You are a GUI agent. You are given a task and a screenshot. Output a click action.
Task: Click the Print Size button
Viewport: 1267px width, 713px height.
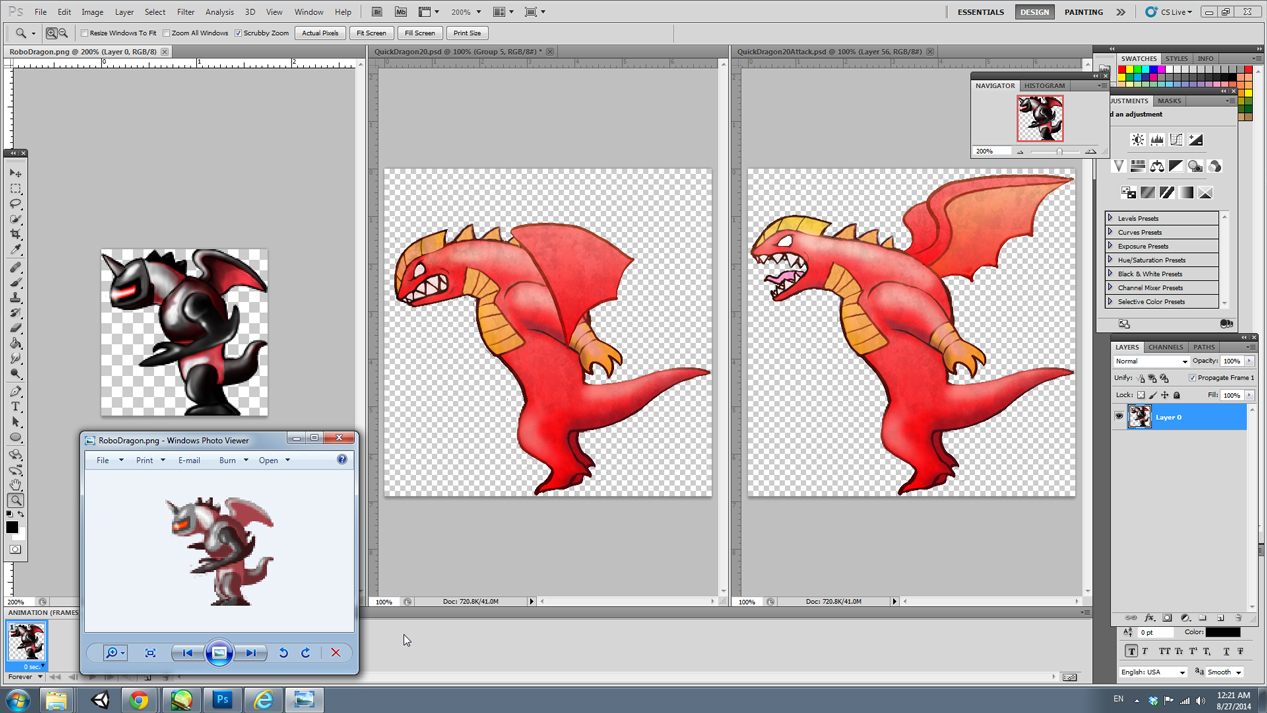coord(467,33)
